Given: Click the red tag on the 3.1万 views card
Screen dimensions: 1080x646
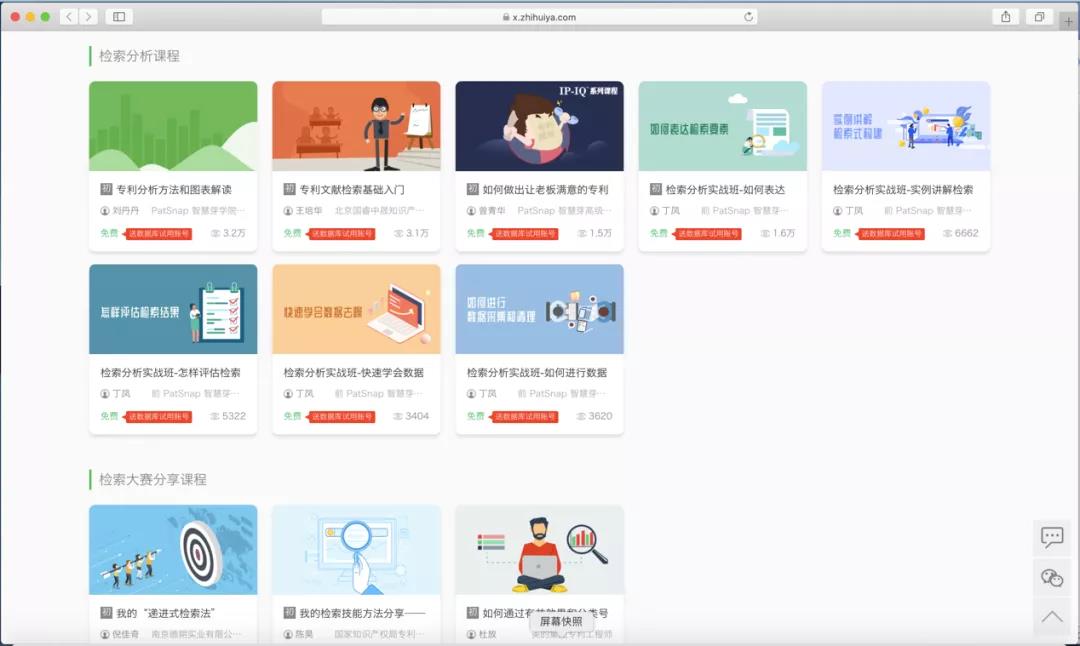Looking at the screenshot, I should click(341, 233).
